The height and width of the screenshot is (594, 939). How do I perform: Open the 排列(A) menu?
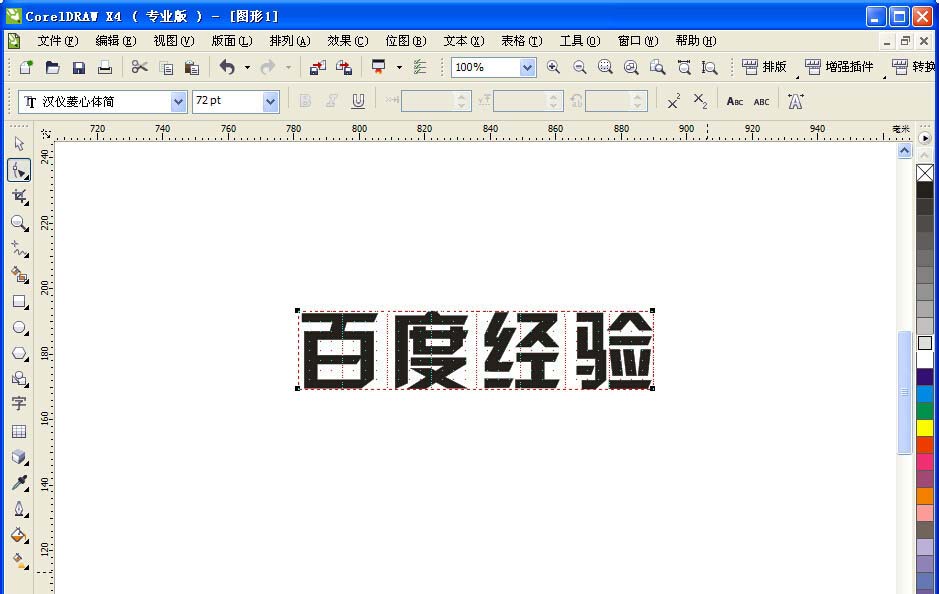[x=290, y=41]
